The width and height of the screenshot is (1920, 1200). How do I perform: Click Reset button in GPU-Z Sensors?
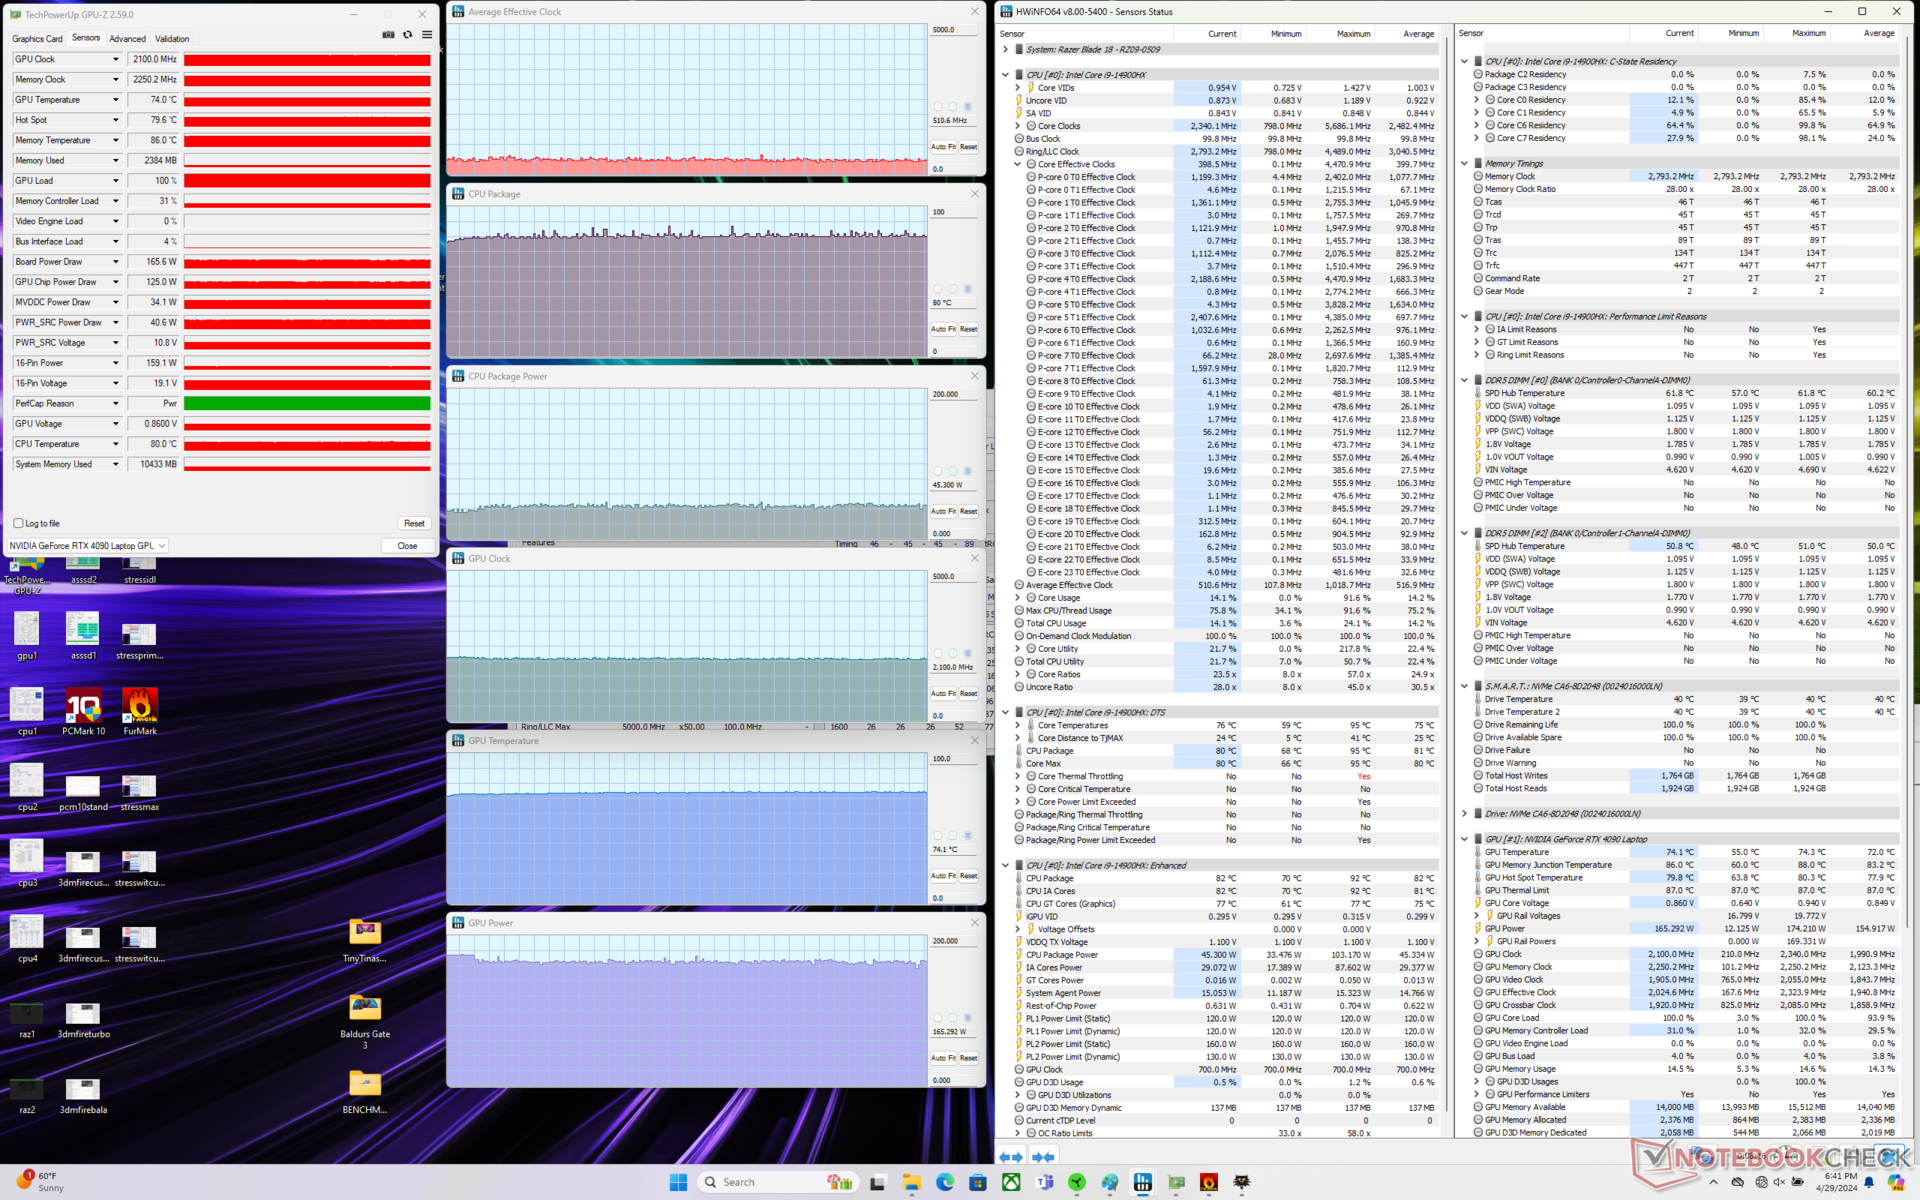[x=414, y=523]
